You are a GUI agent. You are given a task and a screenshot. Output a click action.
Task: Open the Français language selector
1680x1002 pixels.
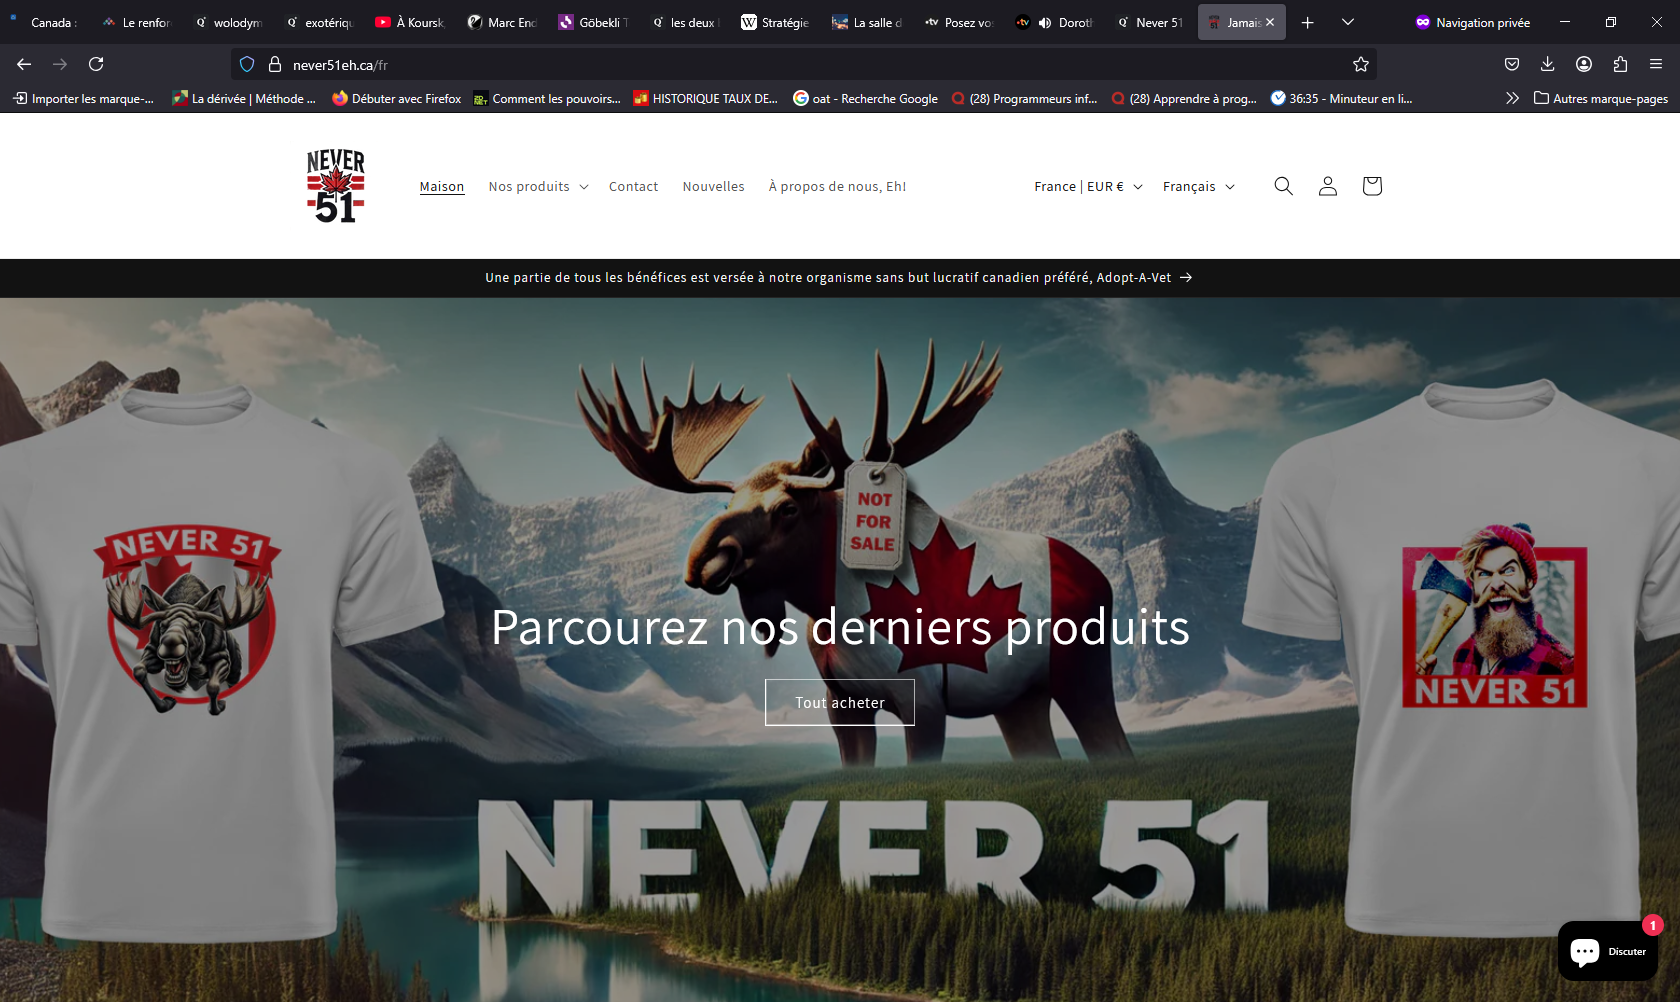(1199, 186)
